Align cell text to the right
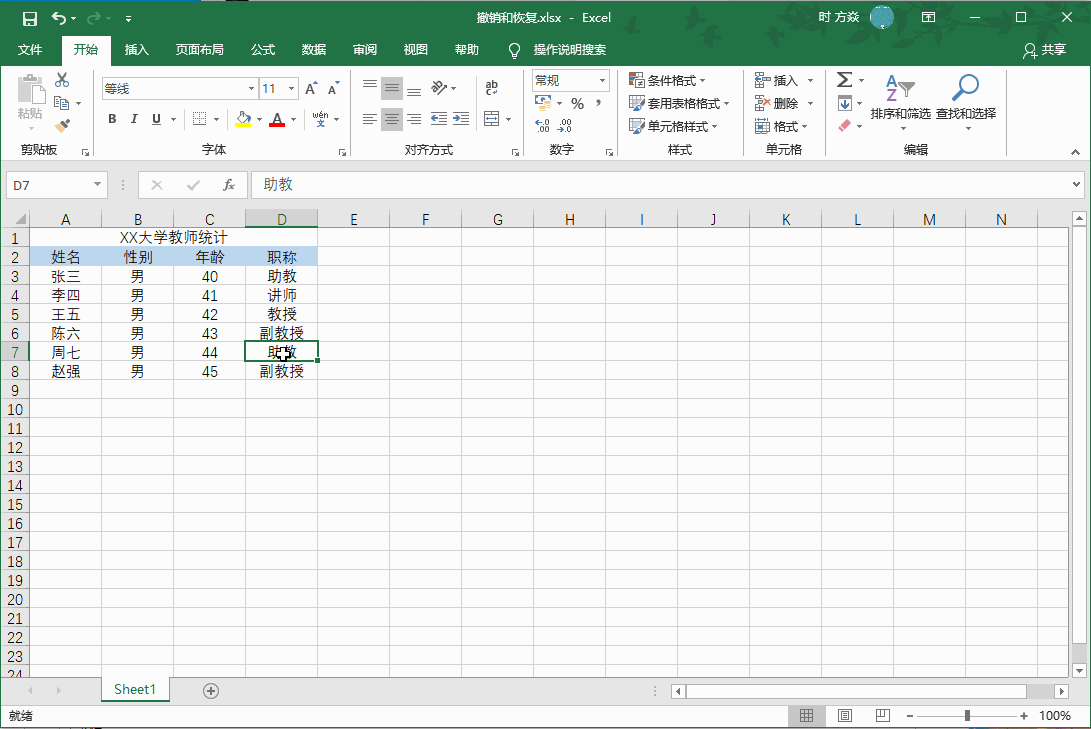The image size is (1091, 729). tap(414, 119)
